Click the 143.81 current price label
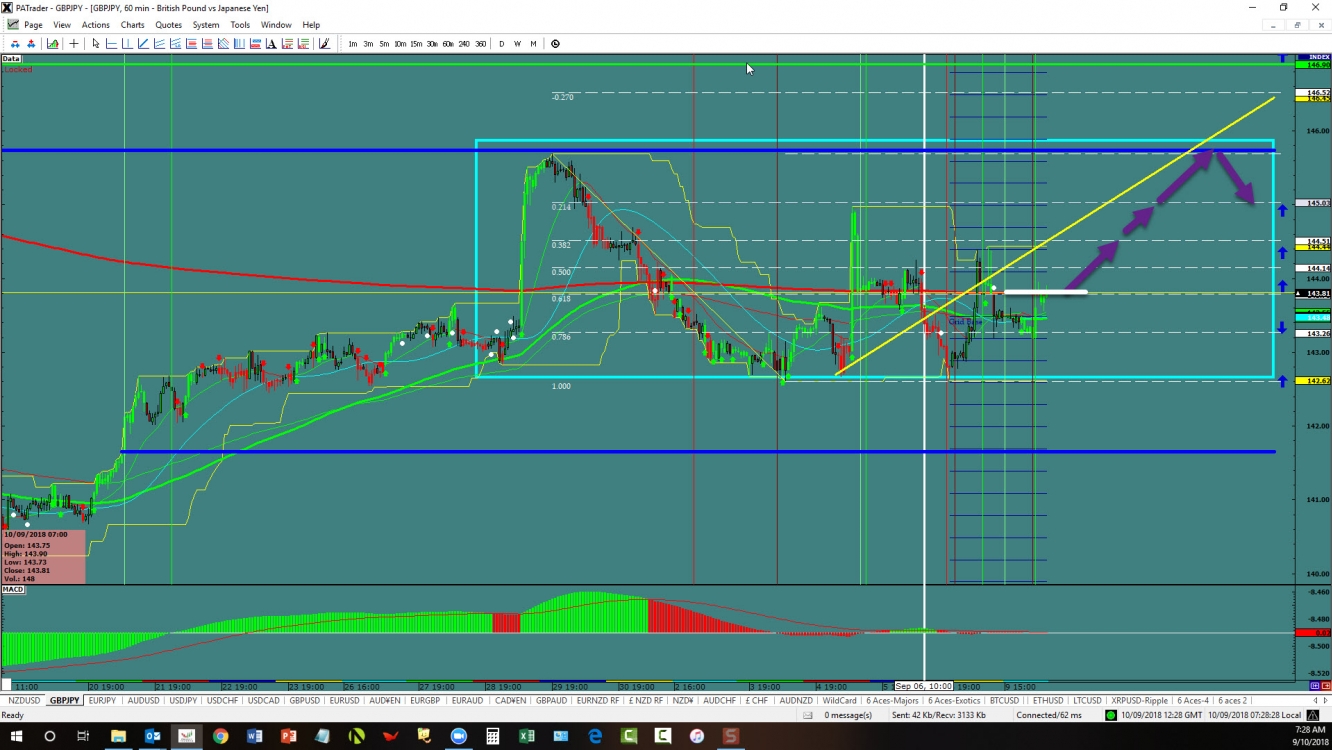The width and height of the screenshot is (1332, 750). click(x=1313, y=293)
